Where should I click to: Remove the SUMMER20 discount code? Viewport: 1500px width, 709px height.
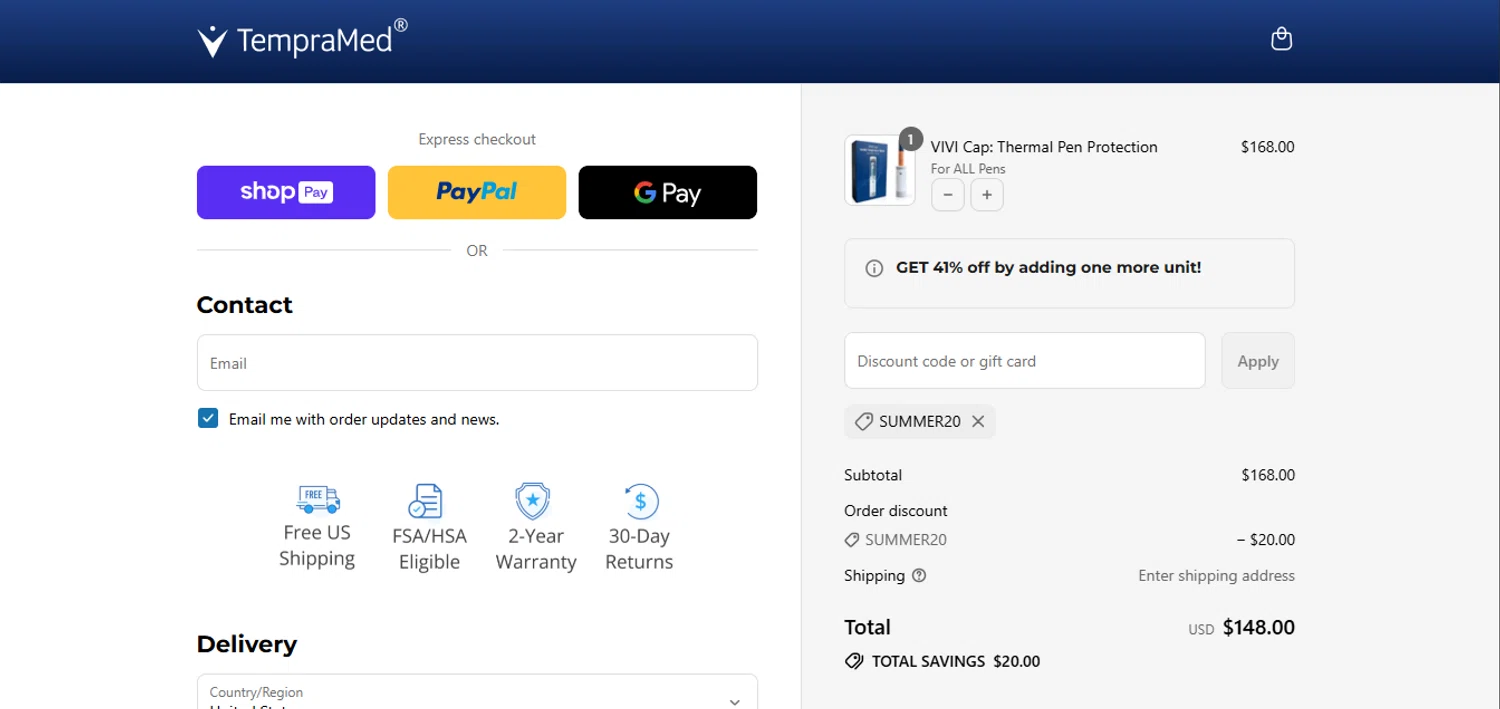click(x=978, y=421)
